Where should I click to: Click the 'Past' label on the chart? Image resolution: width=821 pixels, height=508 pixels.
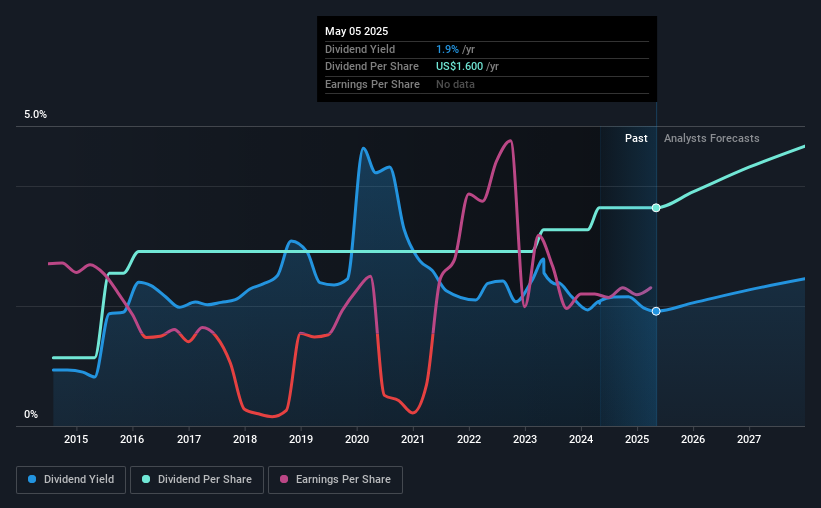coord(636,138)
